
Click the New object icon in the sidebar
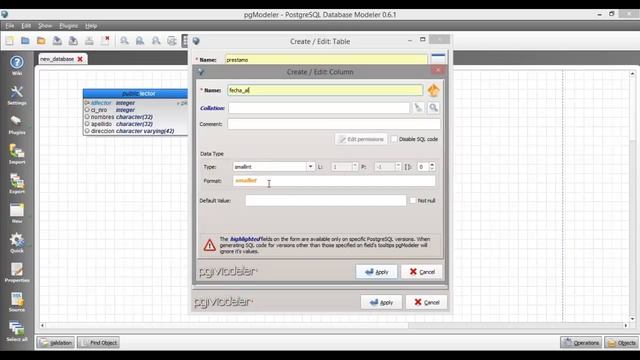click(x=17, y=213)
